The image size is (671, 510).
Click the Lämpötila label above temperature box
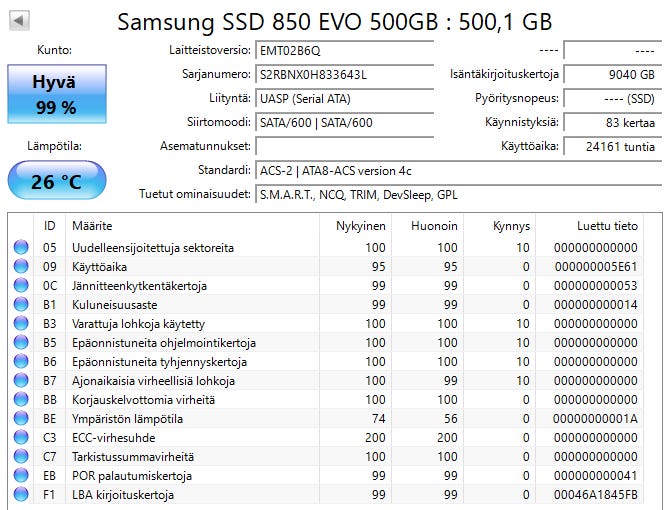coord(54,146)
